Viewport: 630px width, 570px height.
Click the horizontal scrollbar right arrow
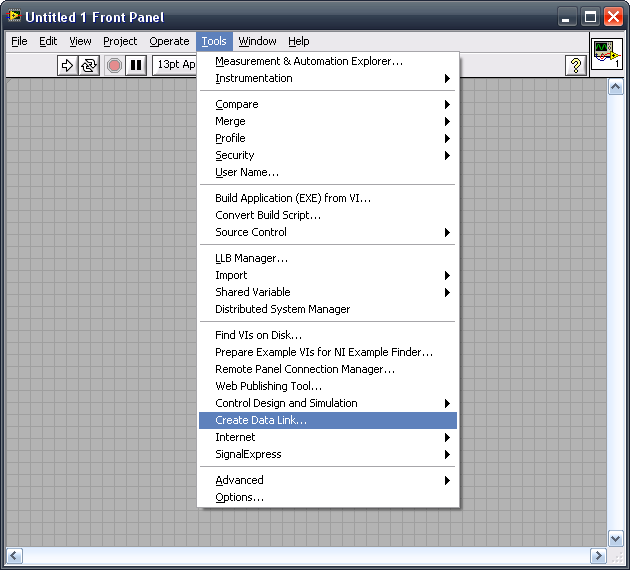(598, 556)
